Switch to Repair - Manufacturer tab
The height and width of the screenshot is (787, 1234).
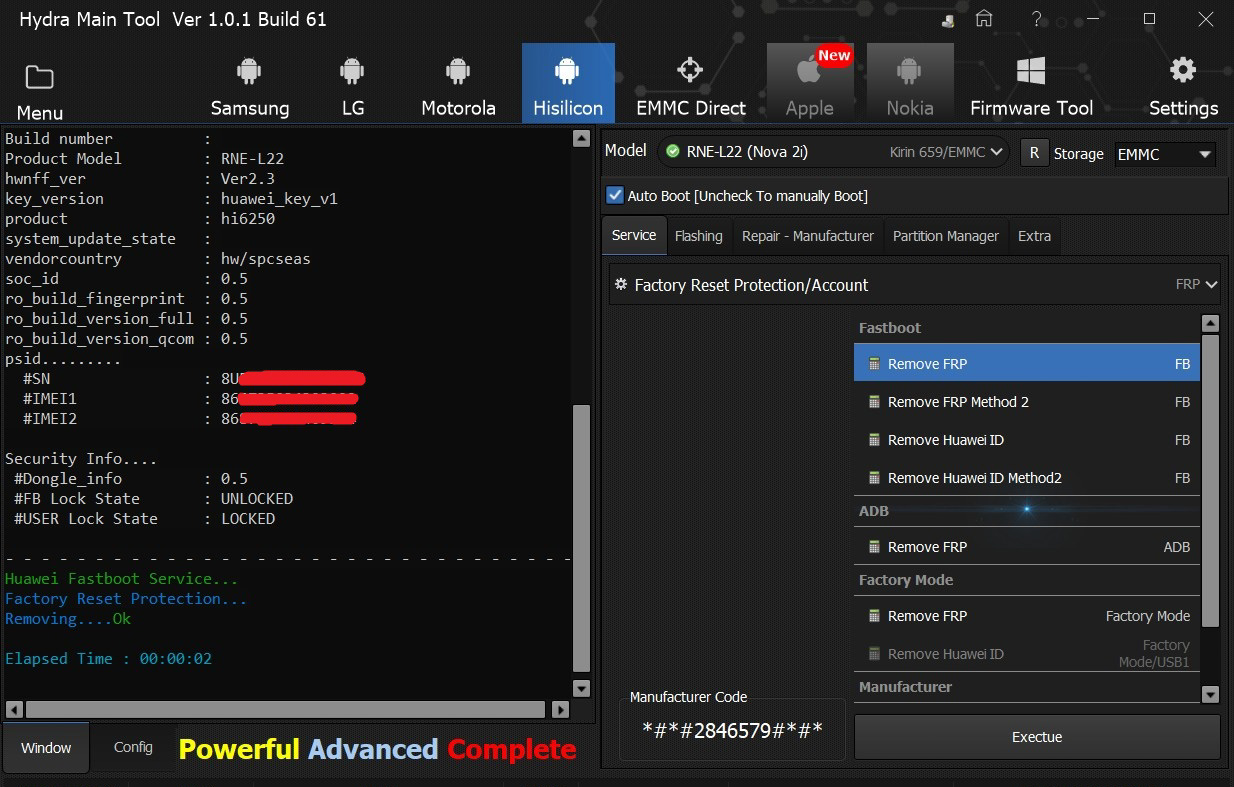[x=808, y=236]
